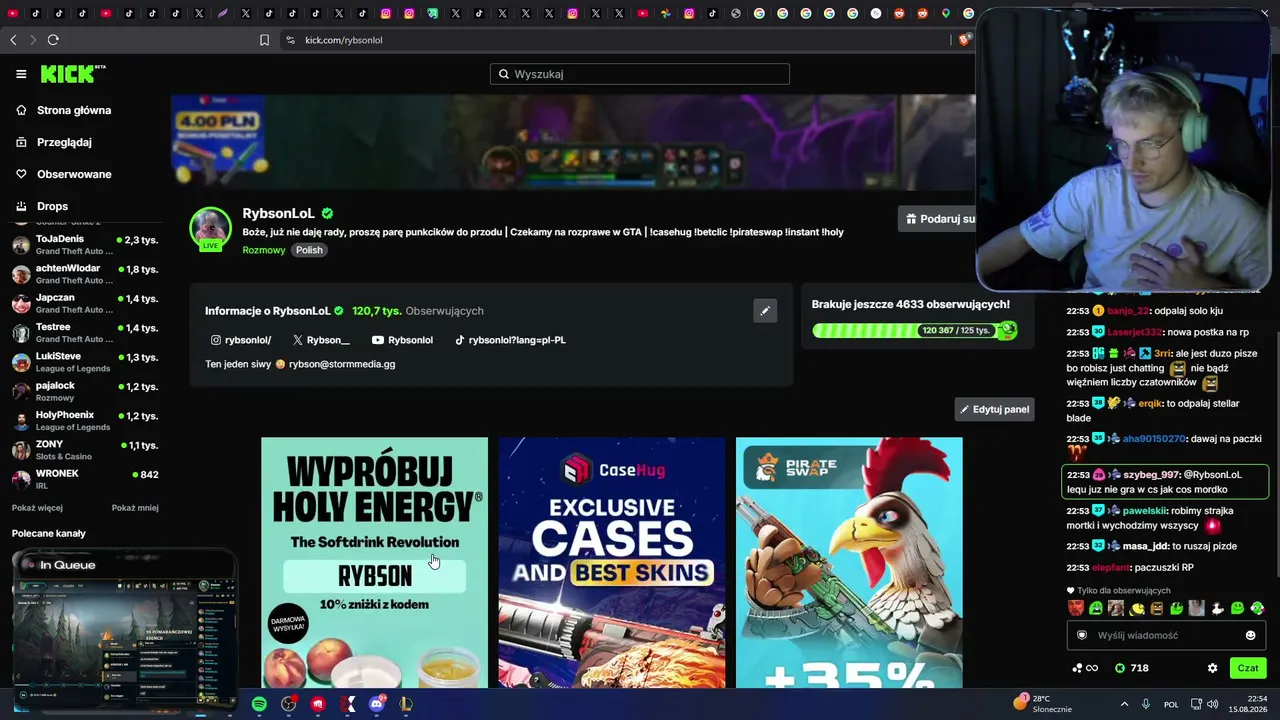Open League of Legends from the taskbar
Image resolution: width=1280 pixels, height=720 pixels.
(x=406, y=704)
